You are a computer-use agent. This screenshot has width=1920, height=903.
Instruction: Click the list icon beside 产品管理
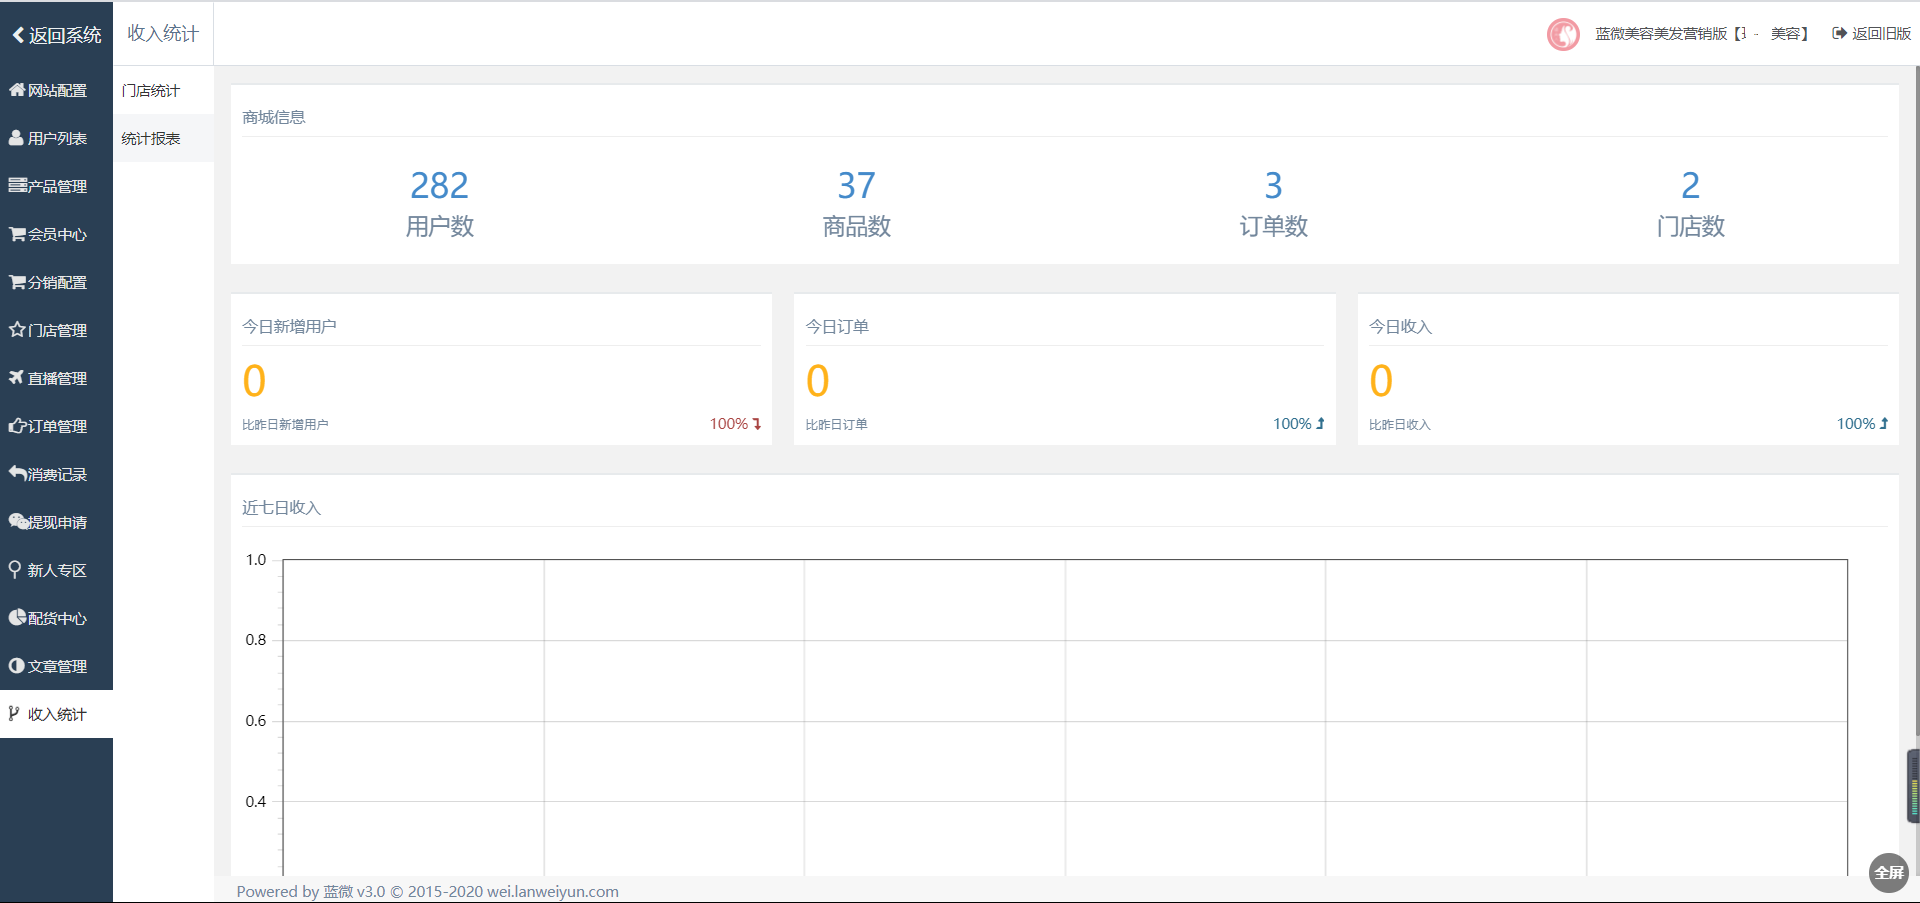coord(17,185)
